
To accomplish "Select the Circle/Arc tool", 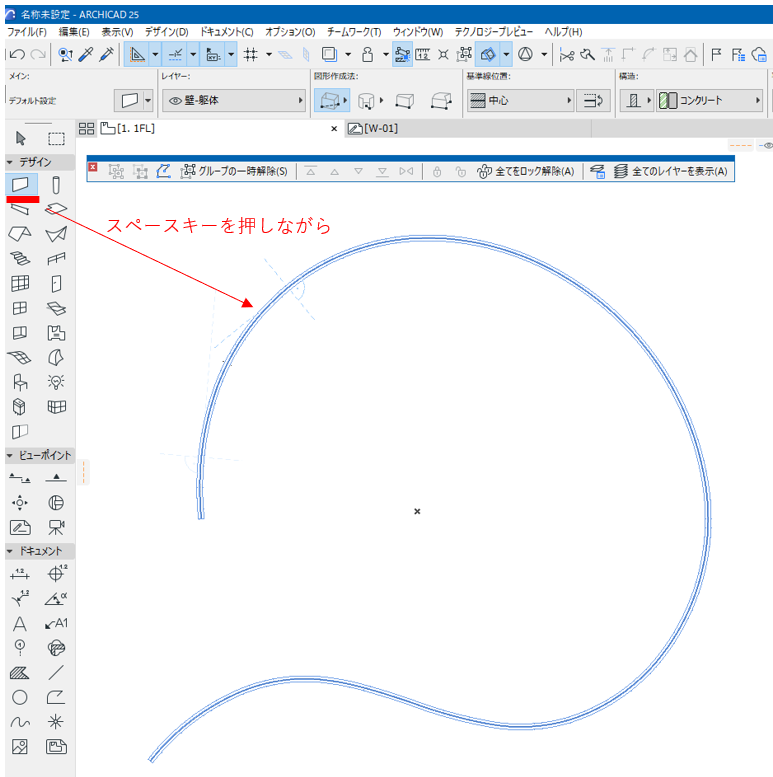I will click(20, 697).
